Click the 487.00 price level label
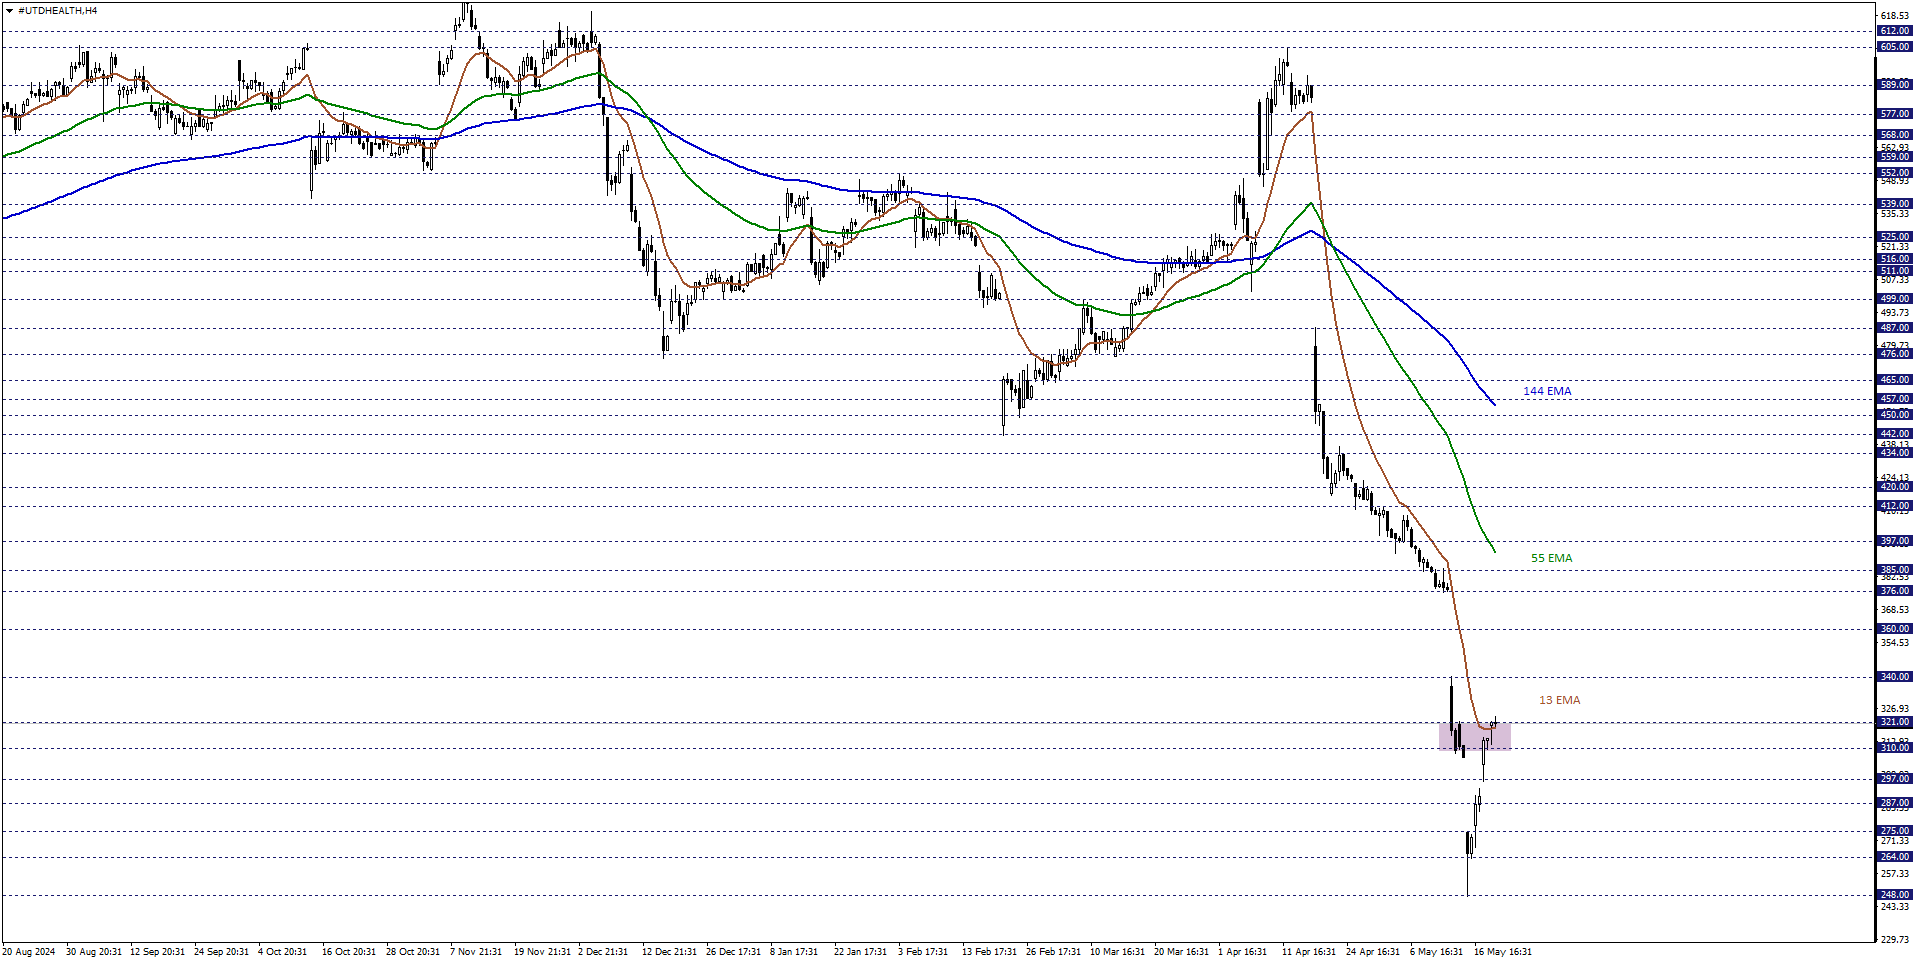Viewport: 1916px width, 963px height. pos(1895,328)
